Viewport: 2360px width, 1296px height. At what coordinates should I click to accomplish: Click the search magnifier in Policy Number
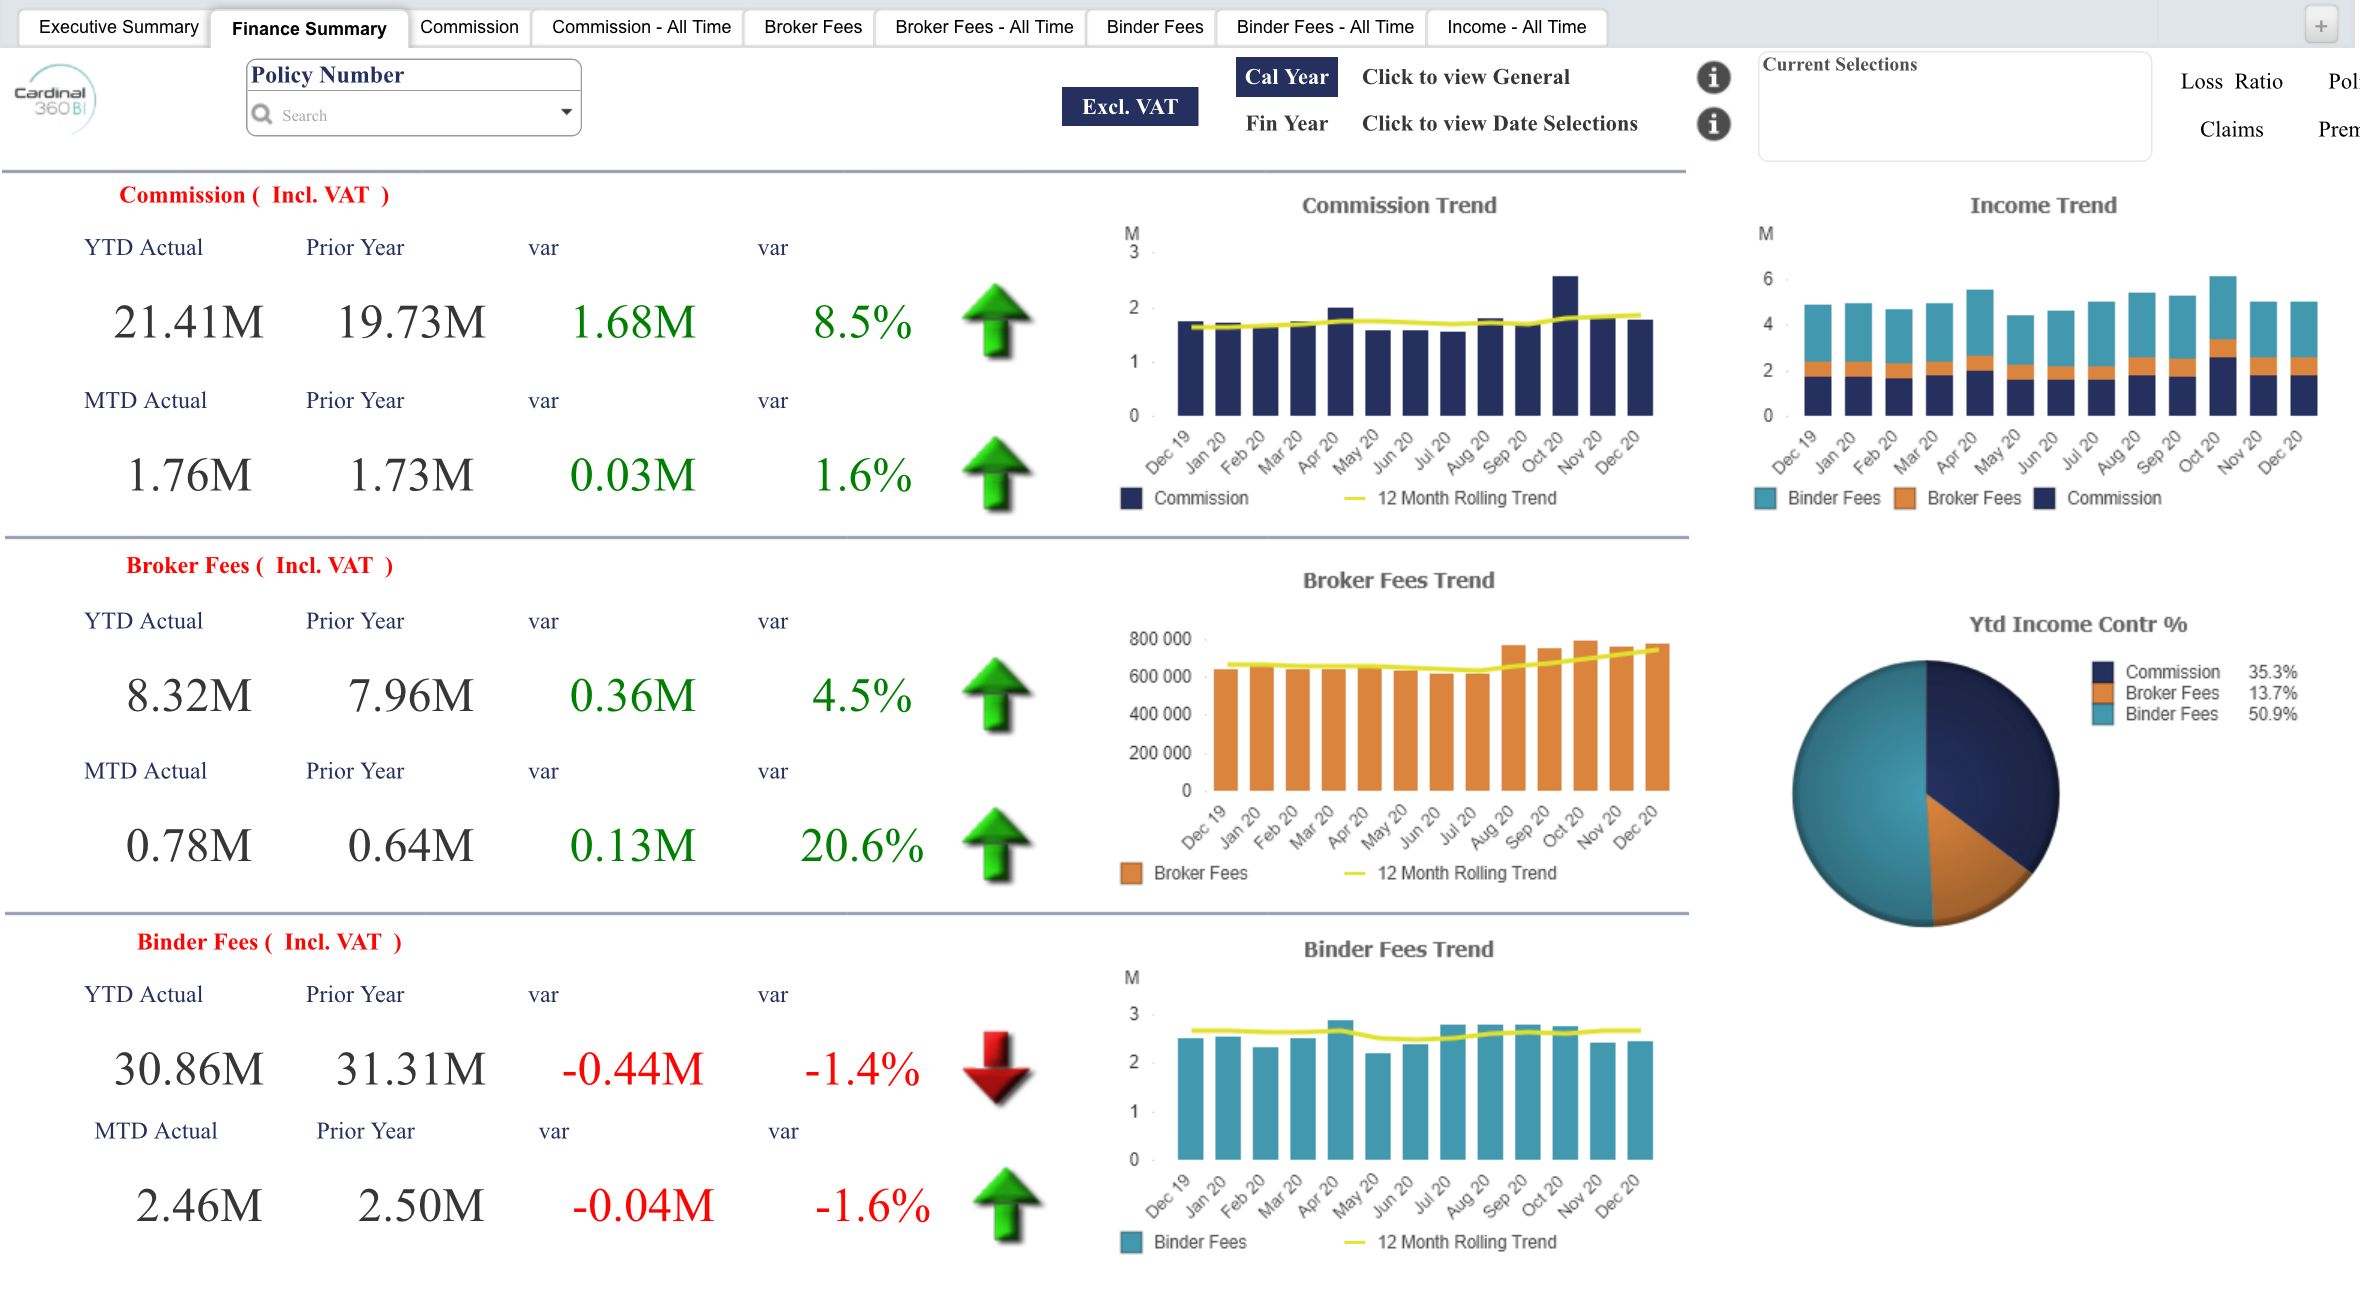tap(263, 115)
